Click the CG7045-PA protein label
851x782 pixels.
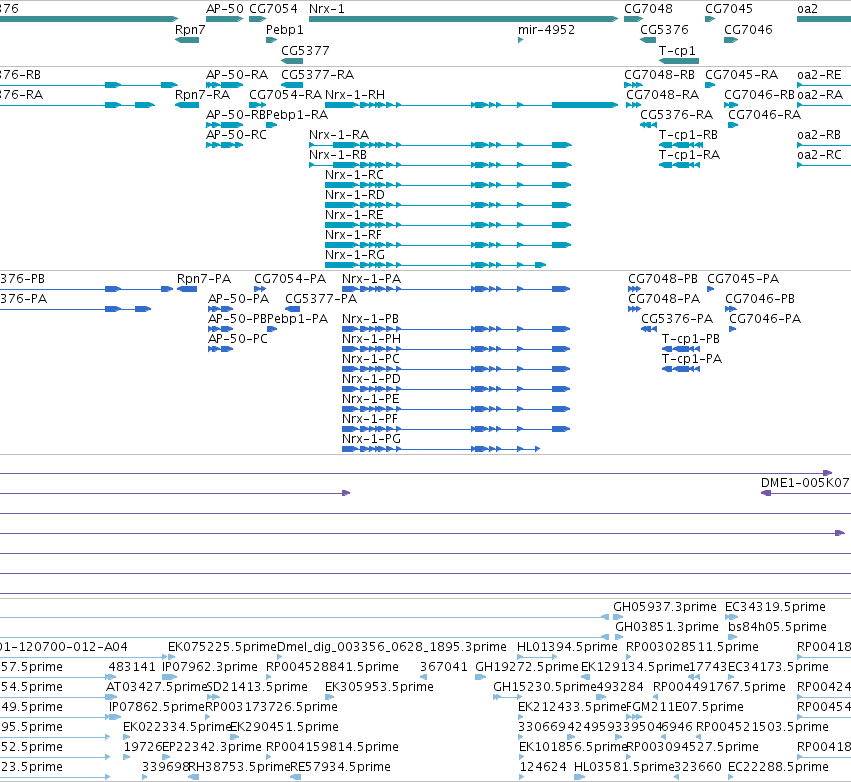(743, 279)
